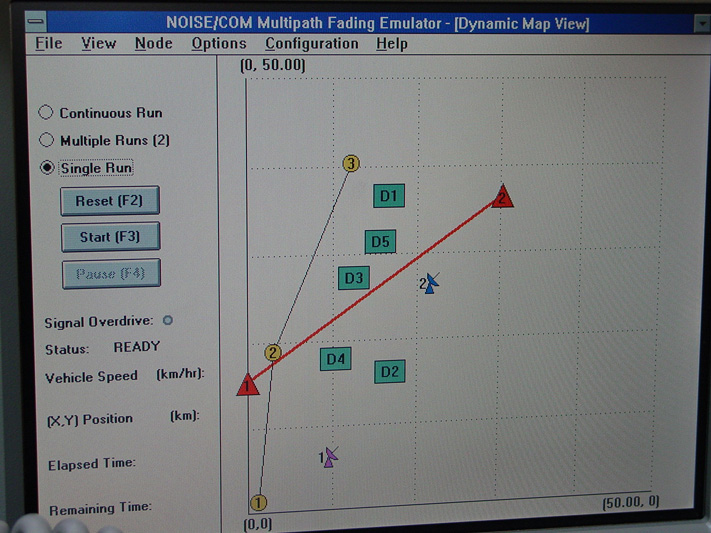Image resolution: width=711 pixels, height=533 pixels.
Task: Open the window system menu box
Action: (36, 21)
